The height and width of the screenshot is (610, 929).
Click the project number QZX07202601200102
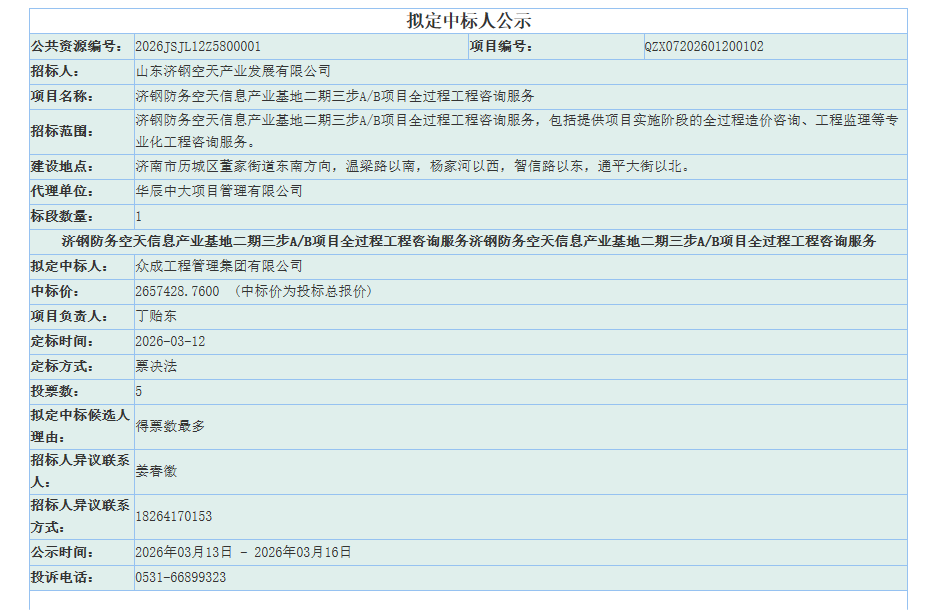click(704, 47)
